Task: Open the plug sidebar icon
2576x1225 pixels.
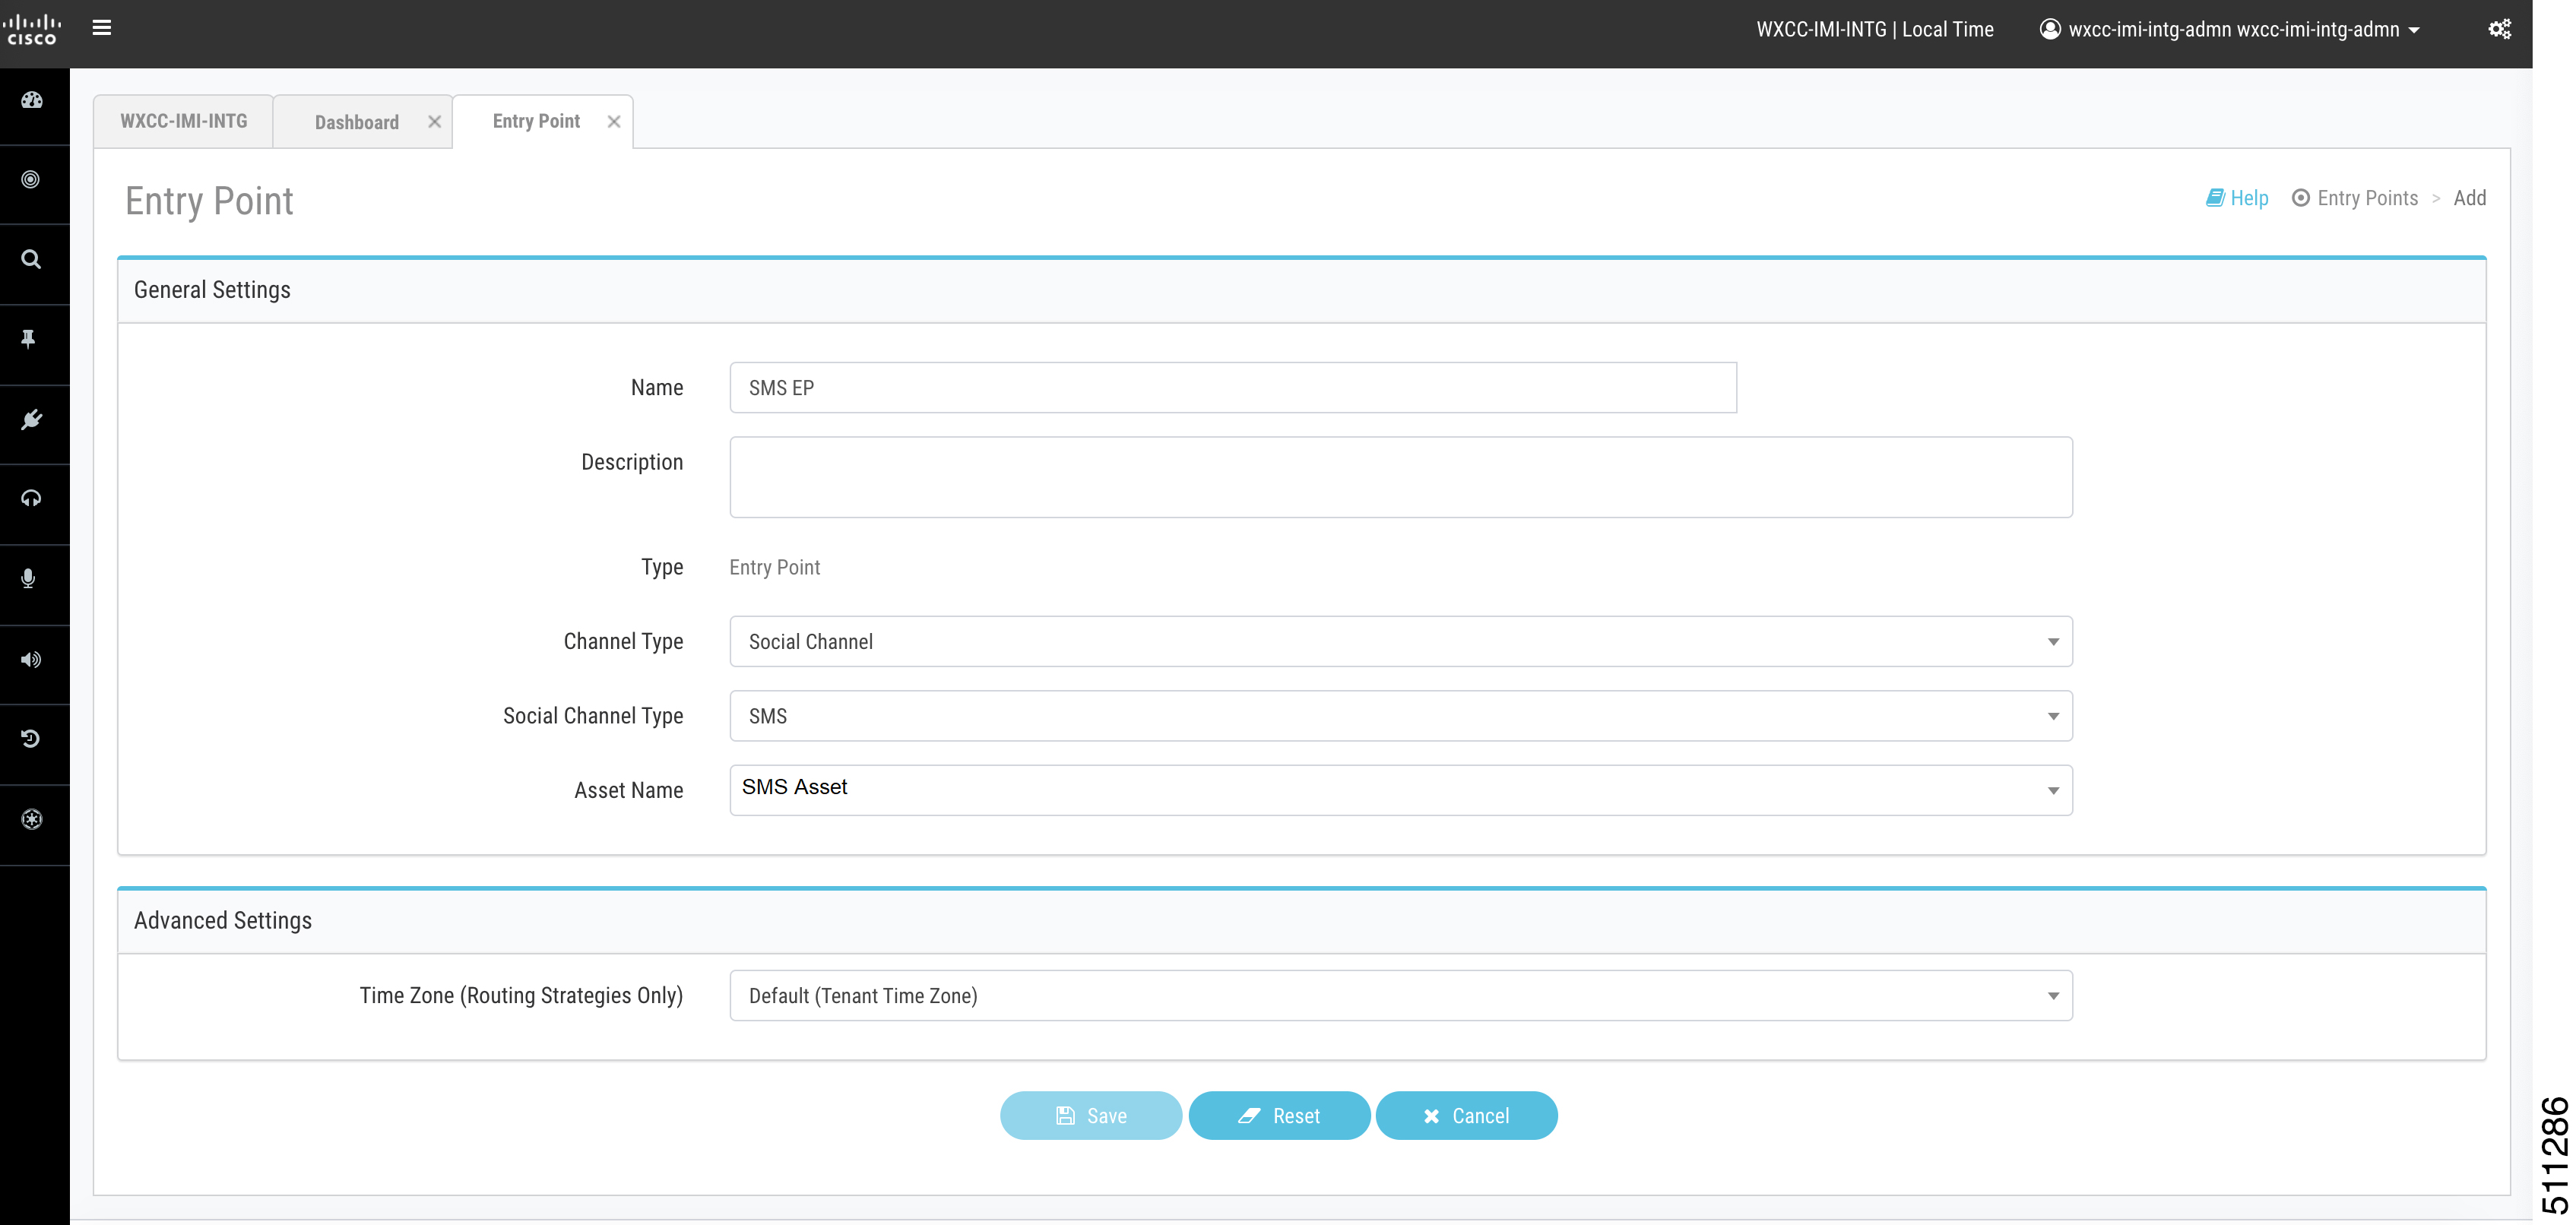Action: (31, 419)
